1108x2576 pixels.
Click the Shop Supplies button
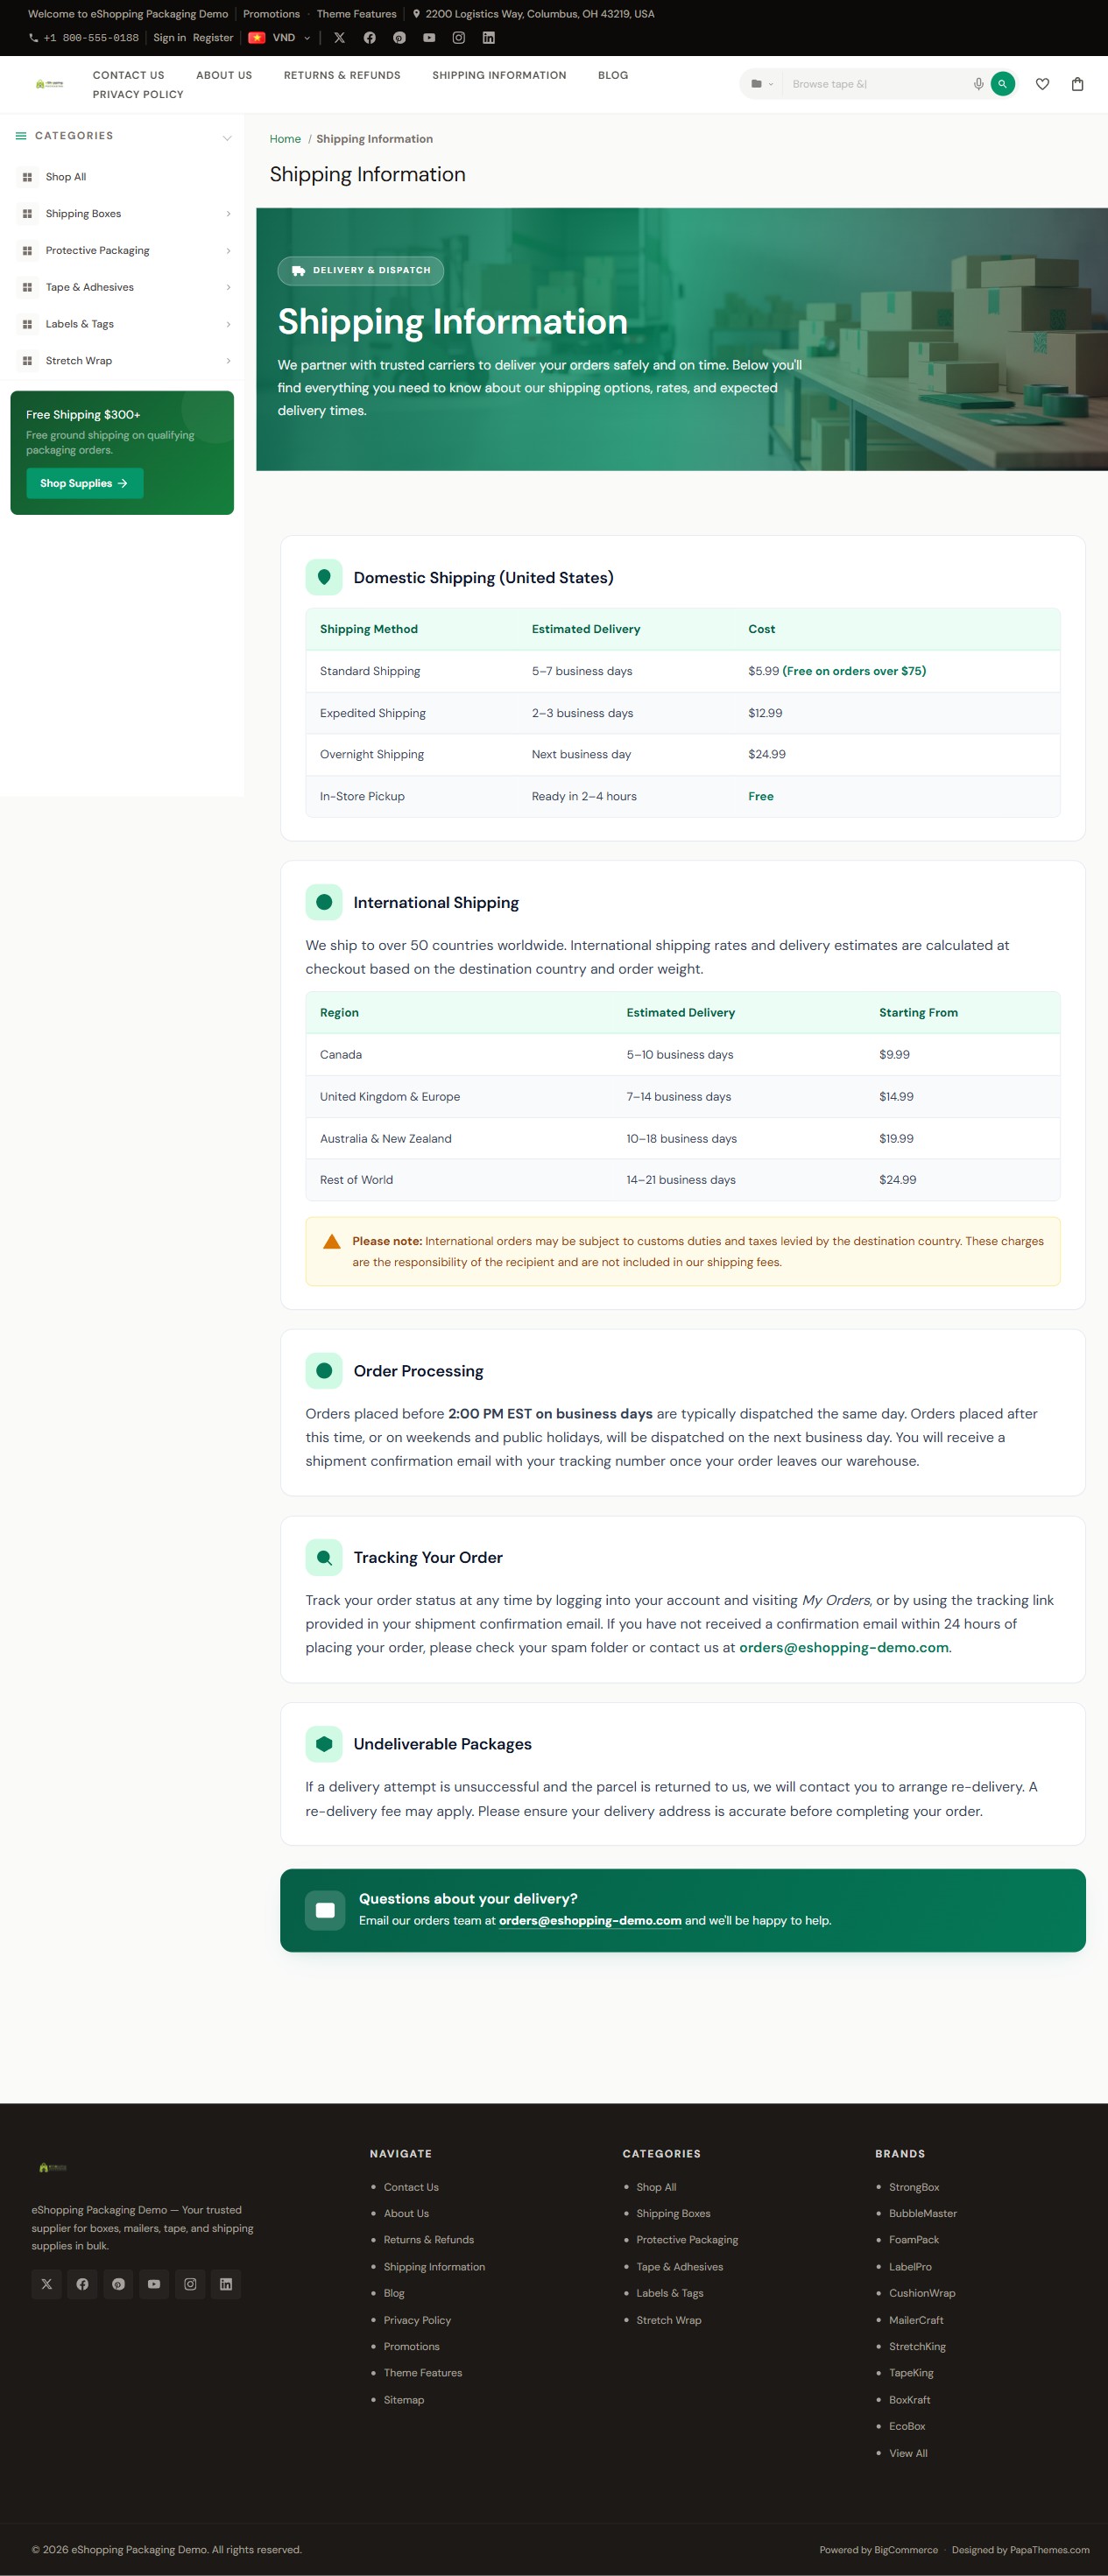(85, 483)
